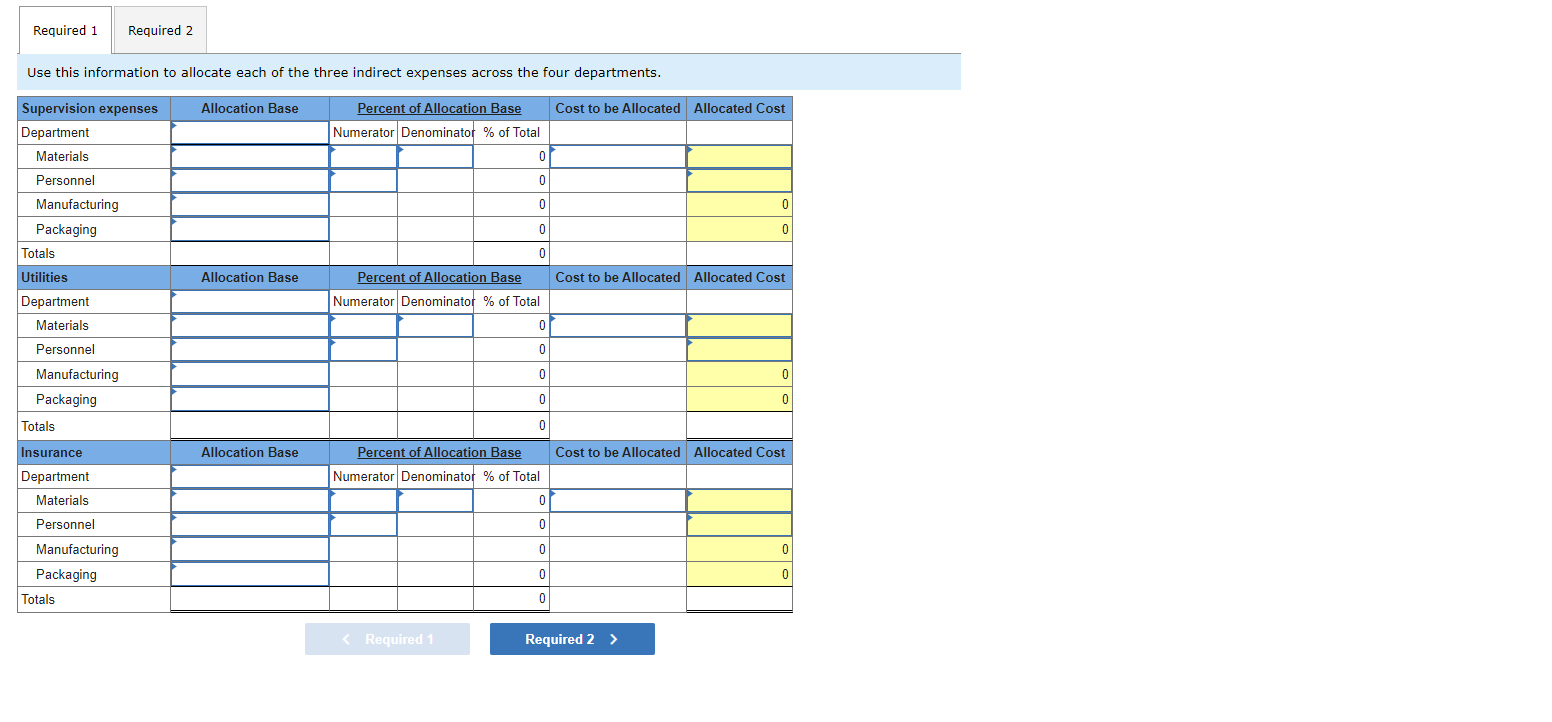Click Insurance Materials denominator field
The width and height of the screenshot is (1552, 722).
tap(435, 500)
